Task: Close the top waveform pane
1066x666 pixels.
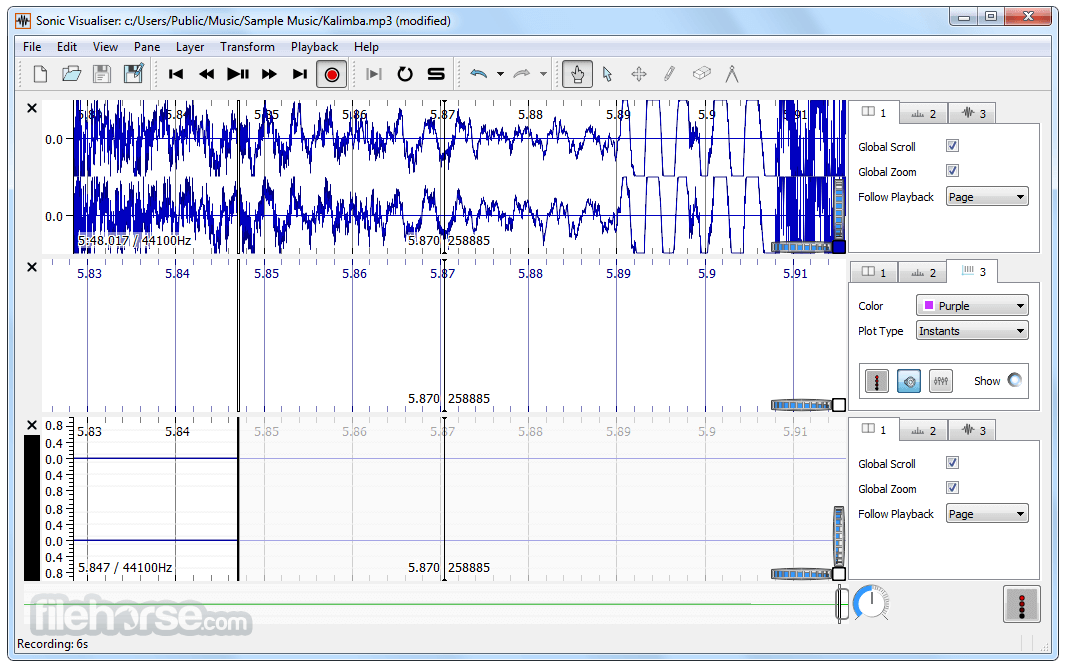Action: coord(32,108)
